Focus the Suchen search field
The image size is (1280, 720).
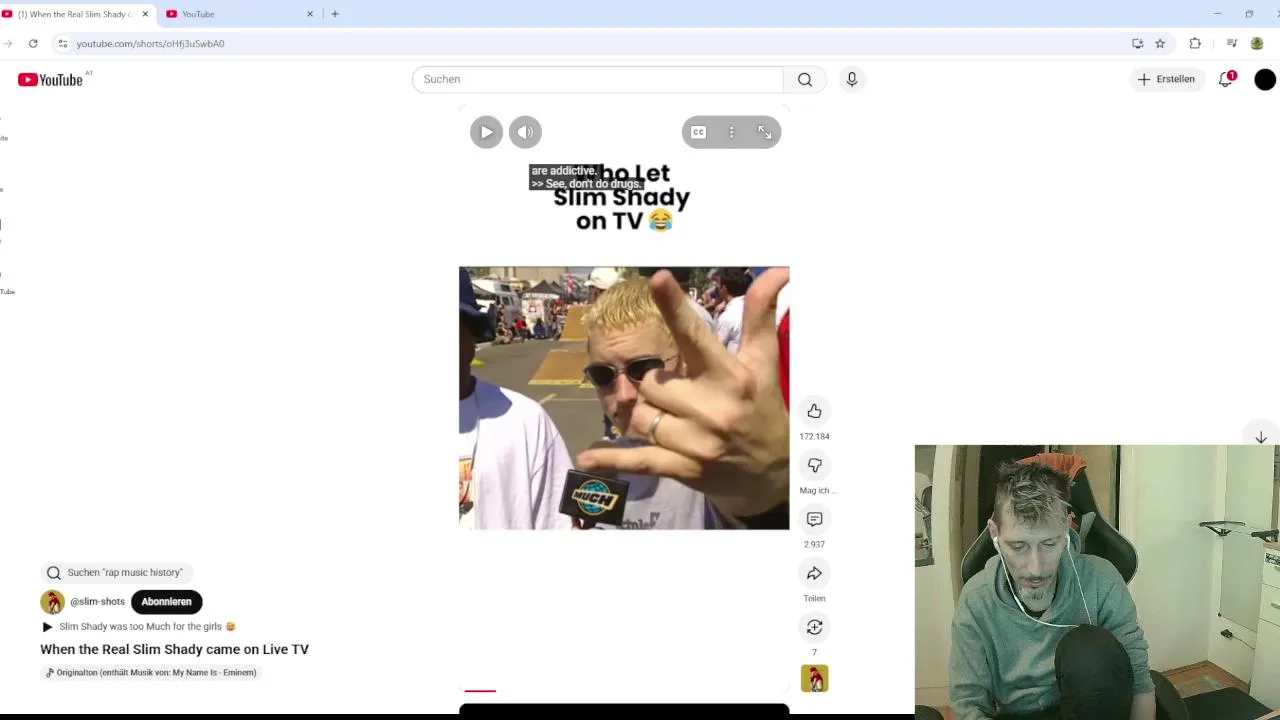pyautogui.click(x=598, y=79)
